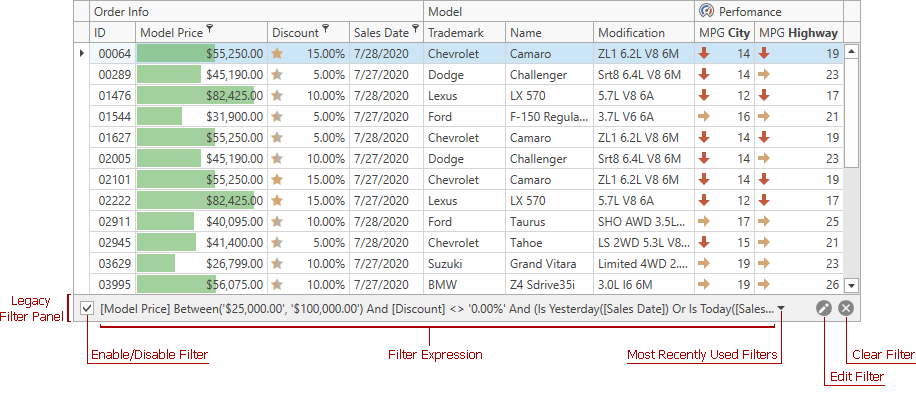Click the Clear Filter X icon
The width and height of the screenshot is (916, 399).
tap(846, 308)
